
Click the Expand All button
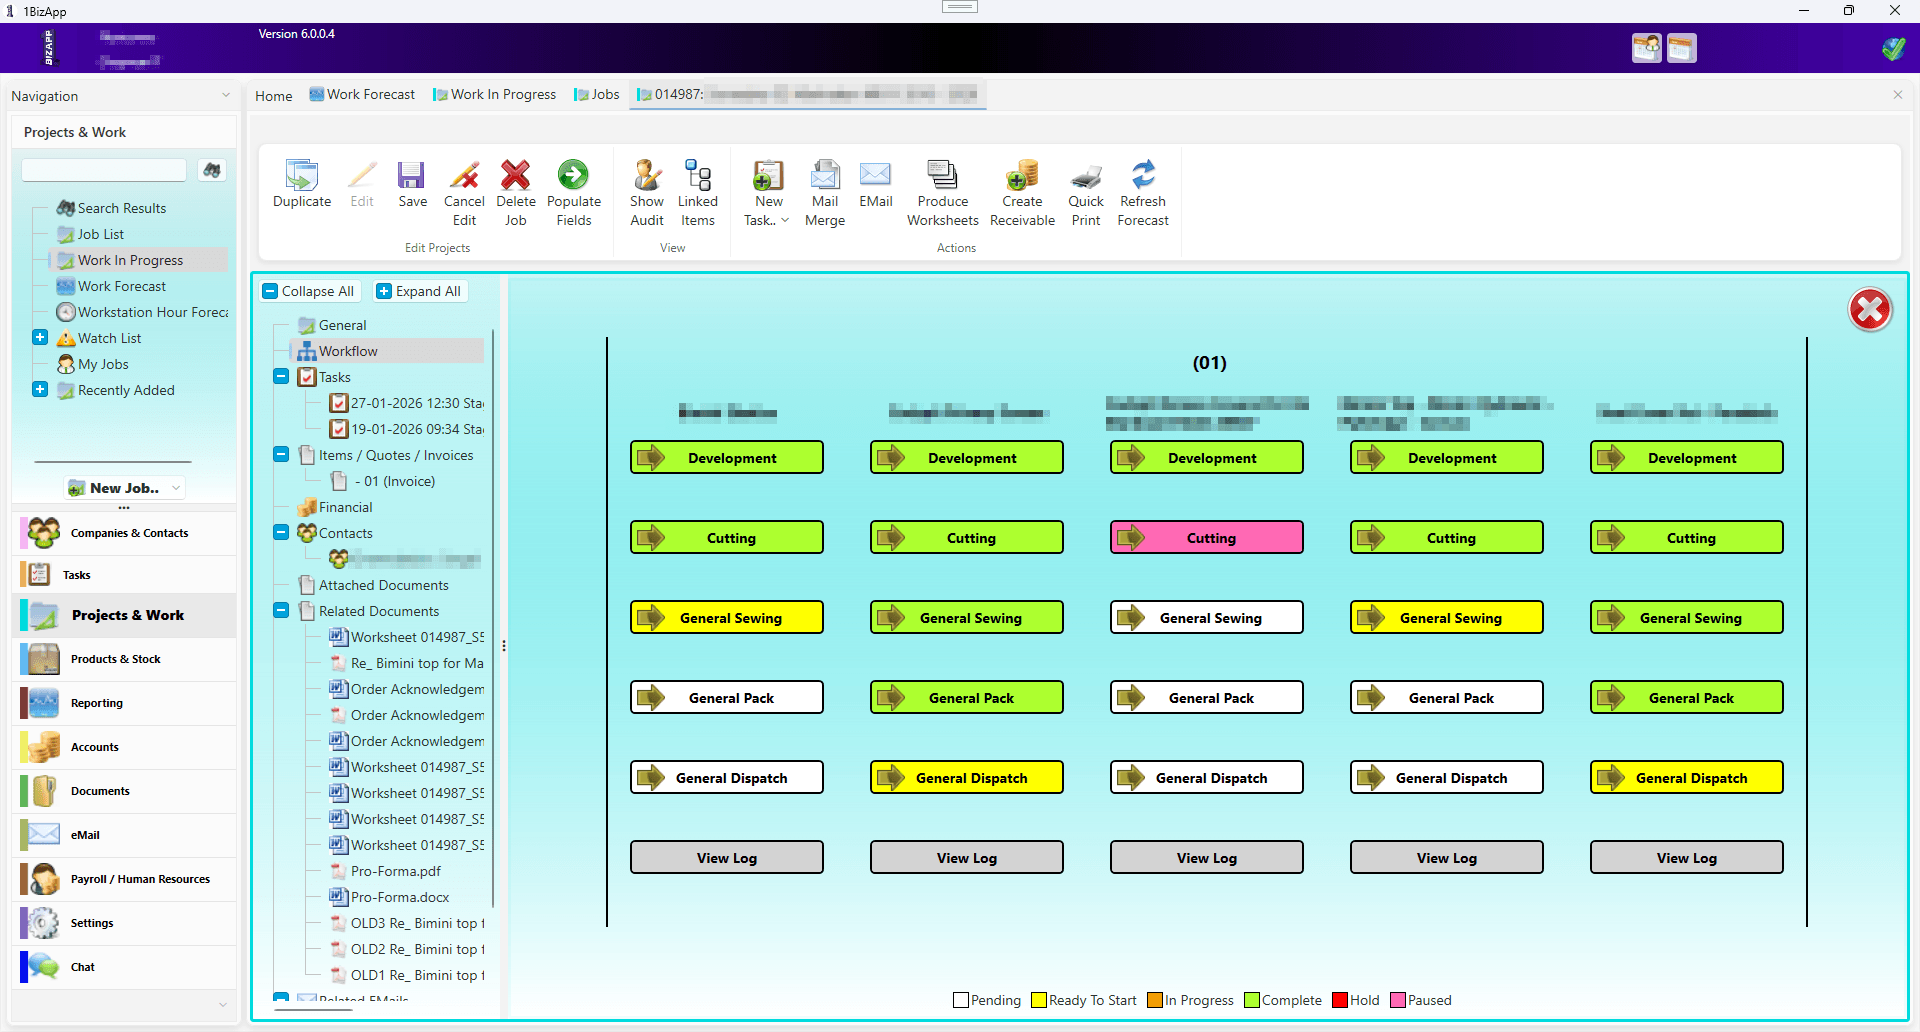tap(419, 291)
